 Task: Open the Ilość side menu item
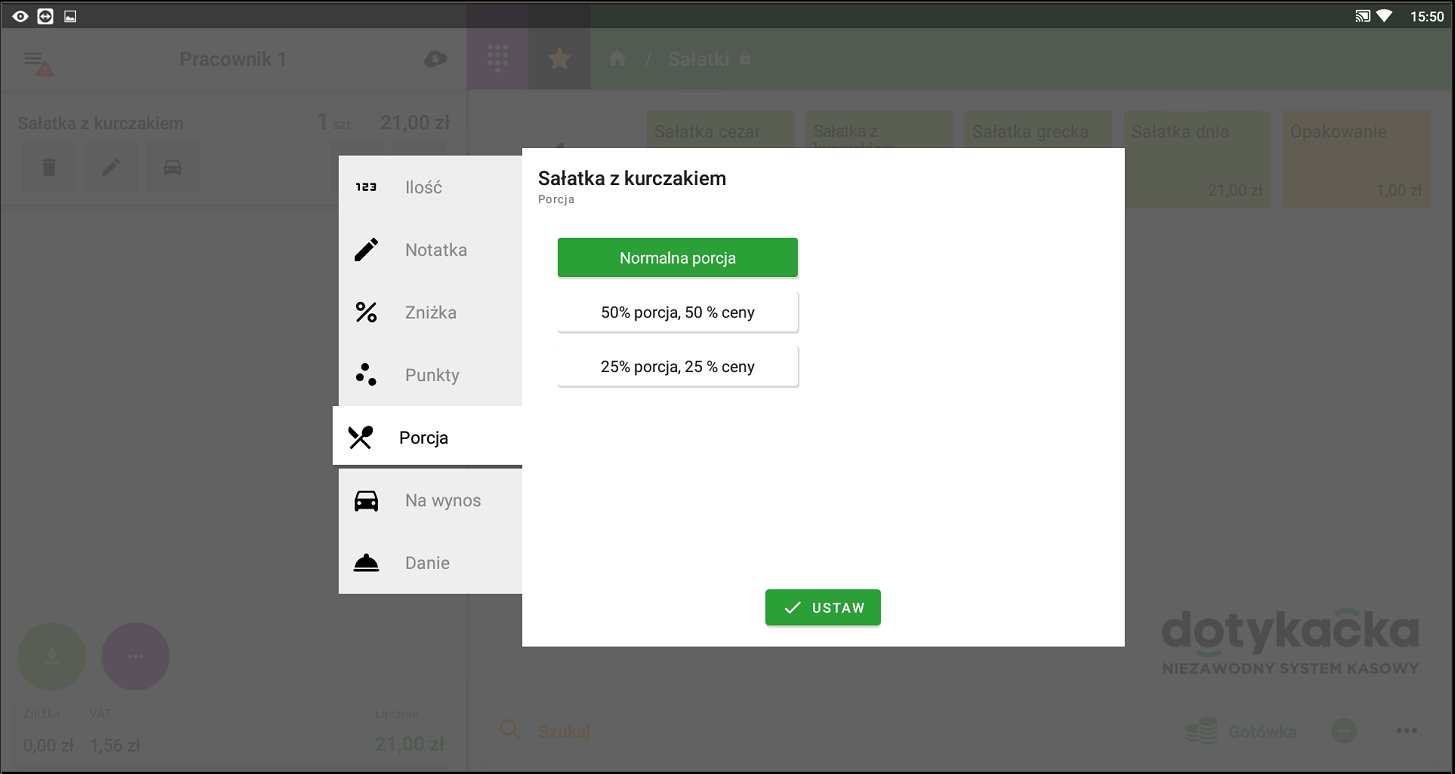click(430, 187)
